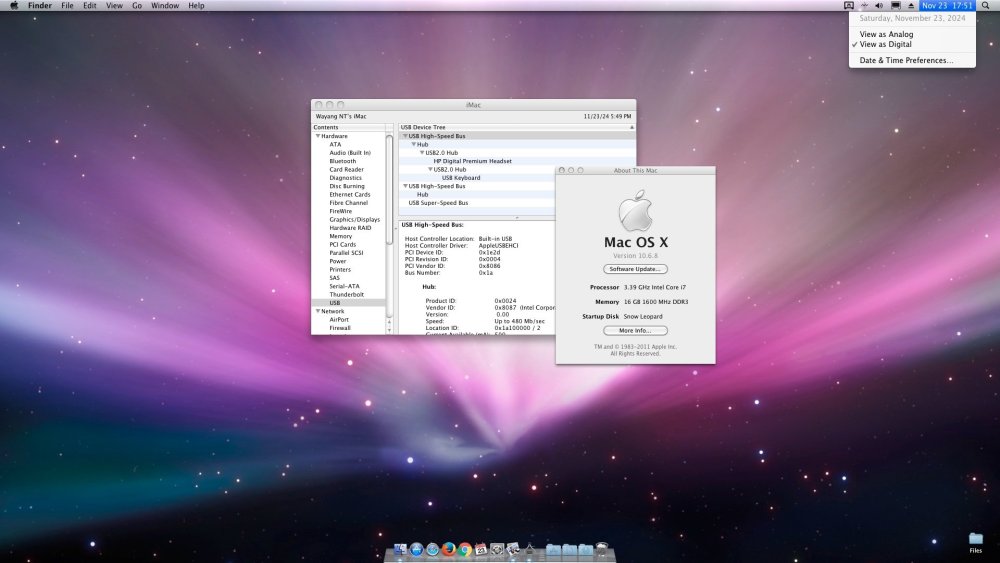
Task: Open the clock showing Nov 23 17:51
Action: point(947,5)
